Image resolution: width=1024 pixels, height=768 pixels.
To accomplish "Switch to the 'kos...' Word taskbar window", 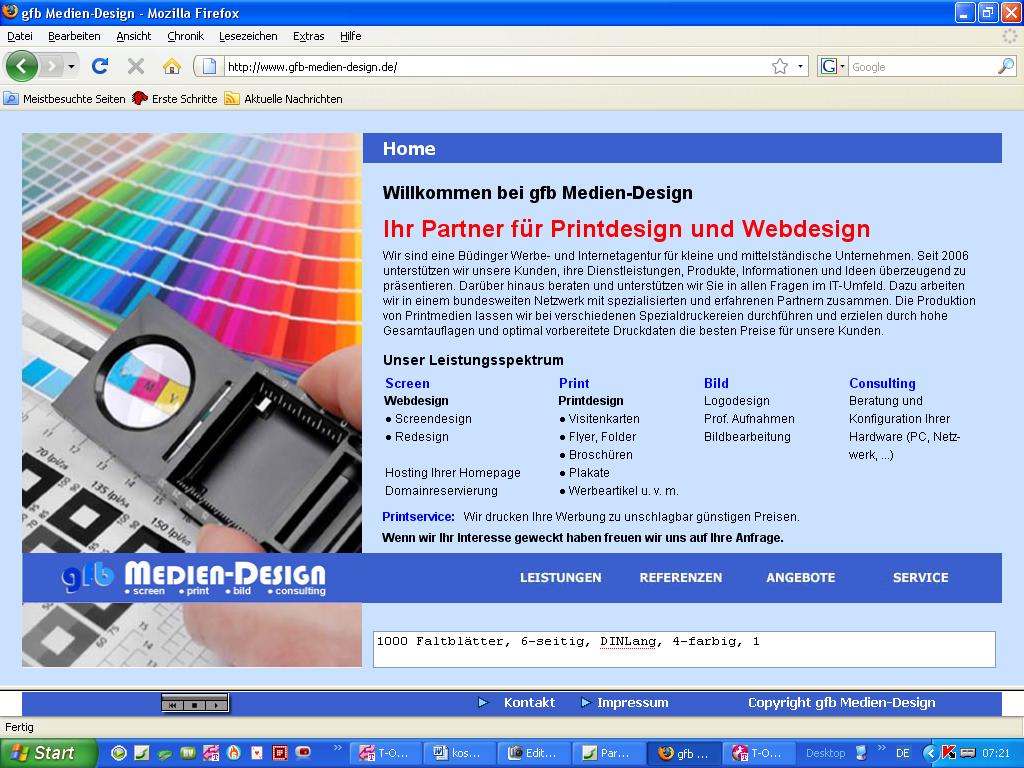I will point(458,754).
